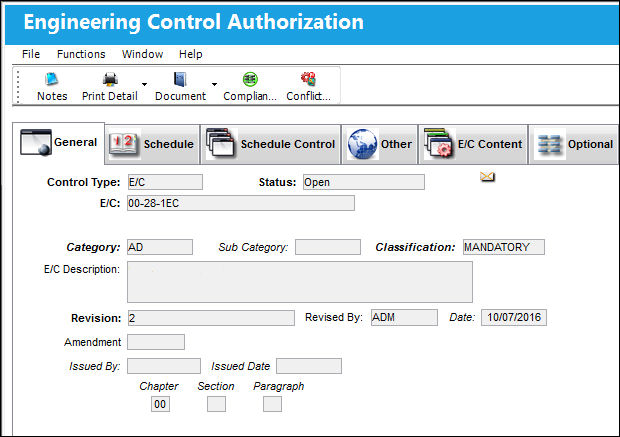Click the Date field 10/07/2016

pyautogui.click(x=514, y=317)
